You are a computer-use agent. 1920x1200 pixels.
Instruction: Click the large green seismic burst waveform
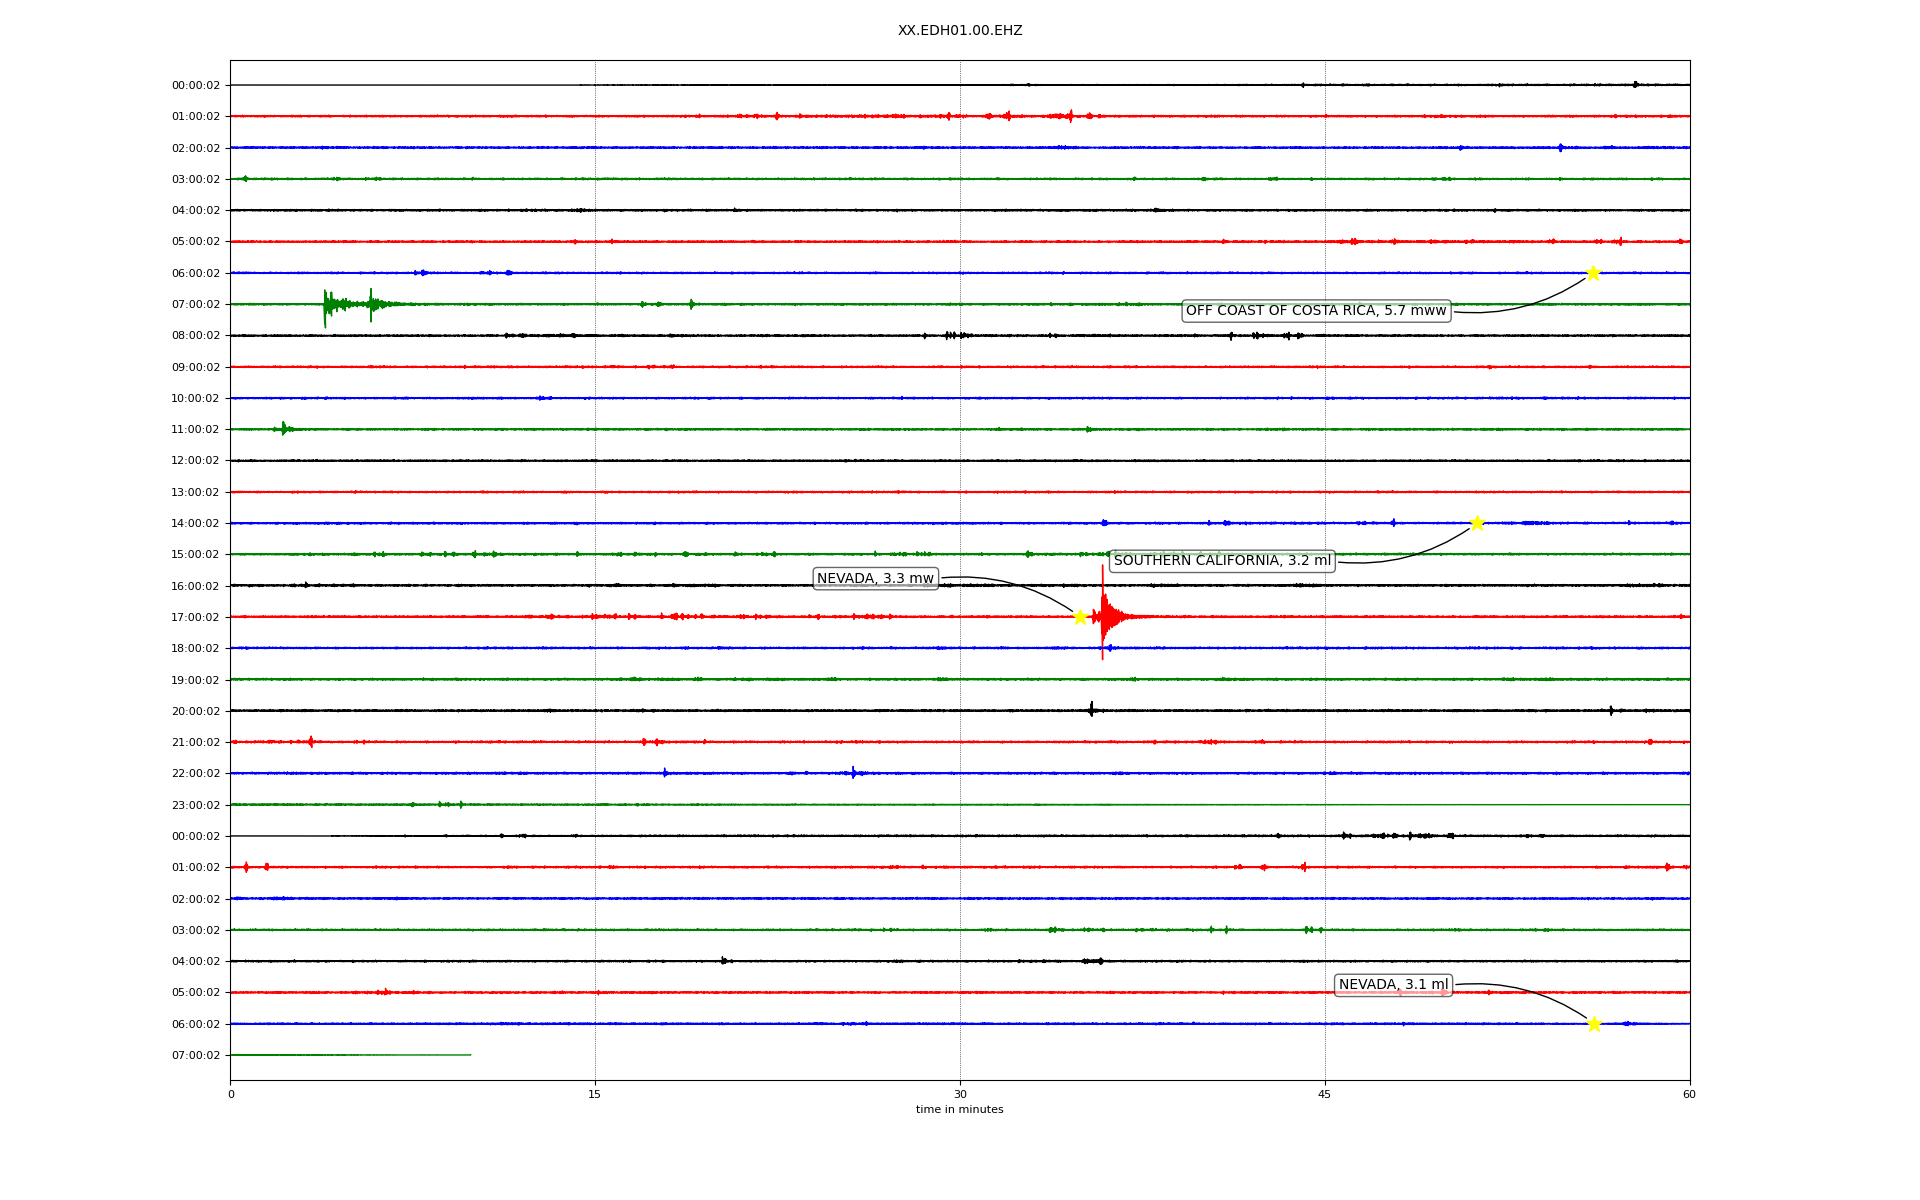tap(340, 303)
